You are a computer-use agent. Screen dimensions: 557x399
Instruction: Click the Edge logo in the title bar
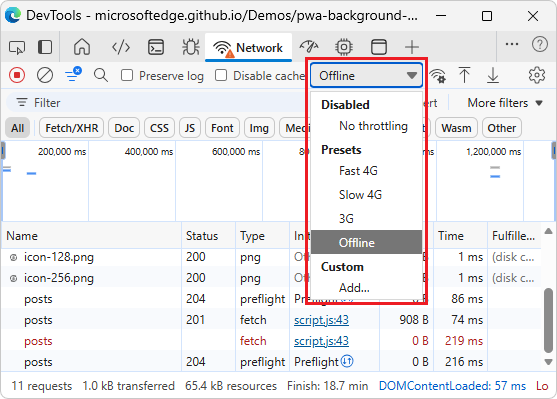coord(13,16)
